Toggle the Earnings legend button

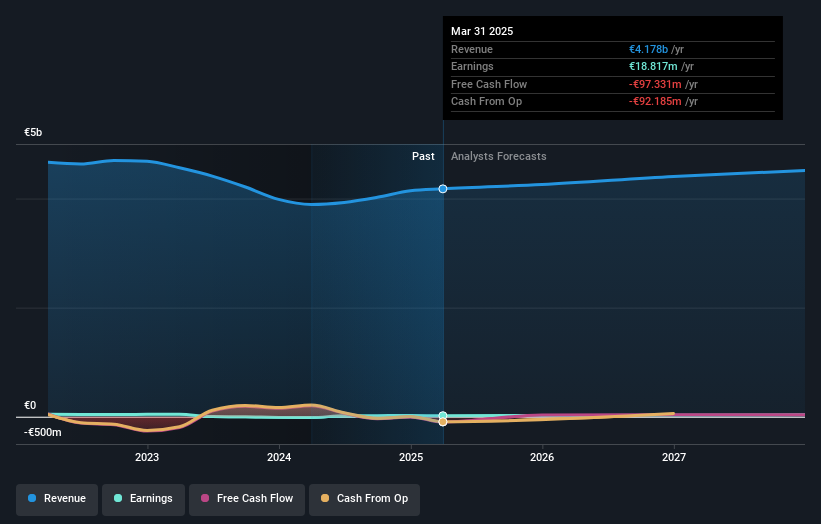click(x=143, y=499)
